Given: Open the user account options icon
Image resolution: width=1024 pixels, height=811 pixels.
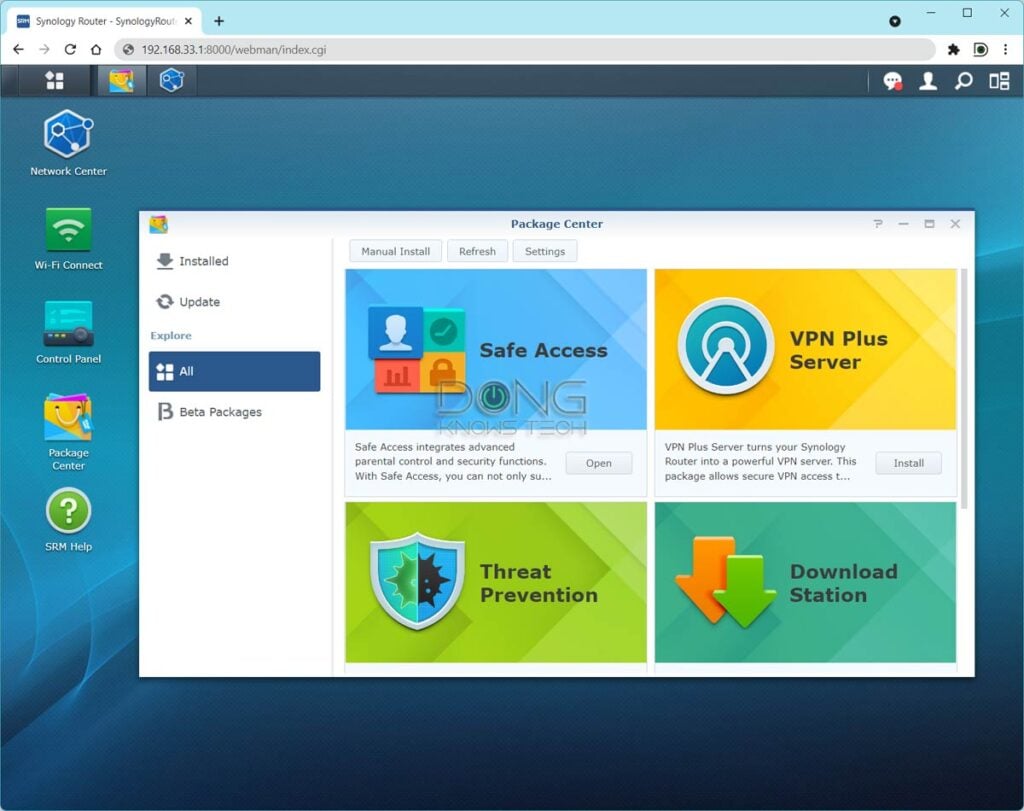Looking at the screenshot, I should pos(928,81).
